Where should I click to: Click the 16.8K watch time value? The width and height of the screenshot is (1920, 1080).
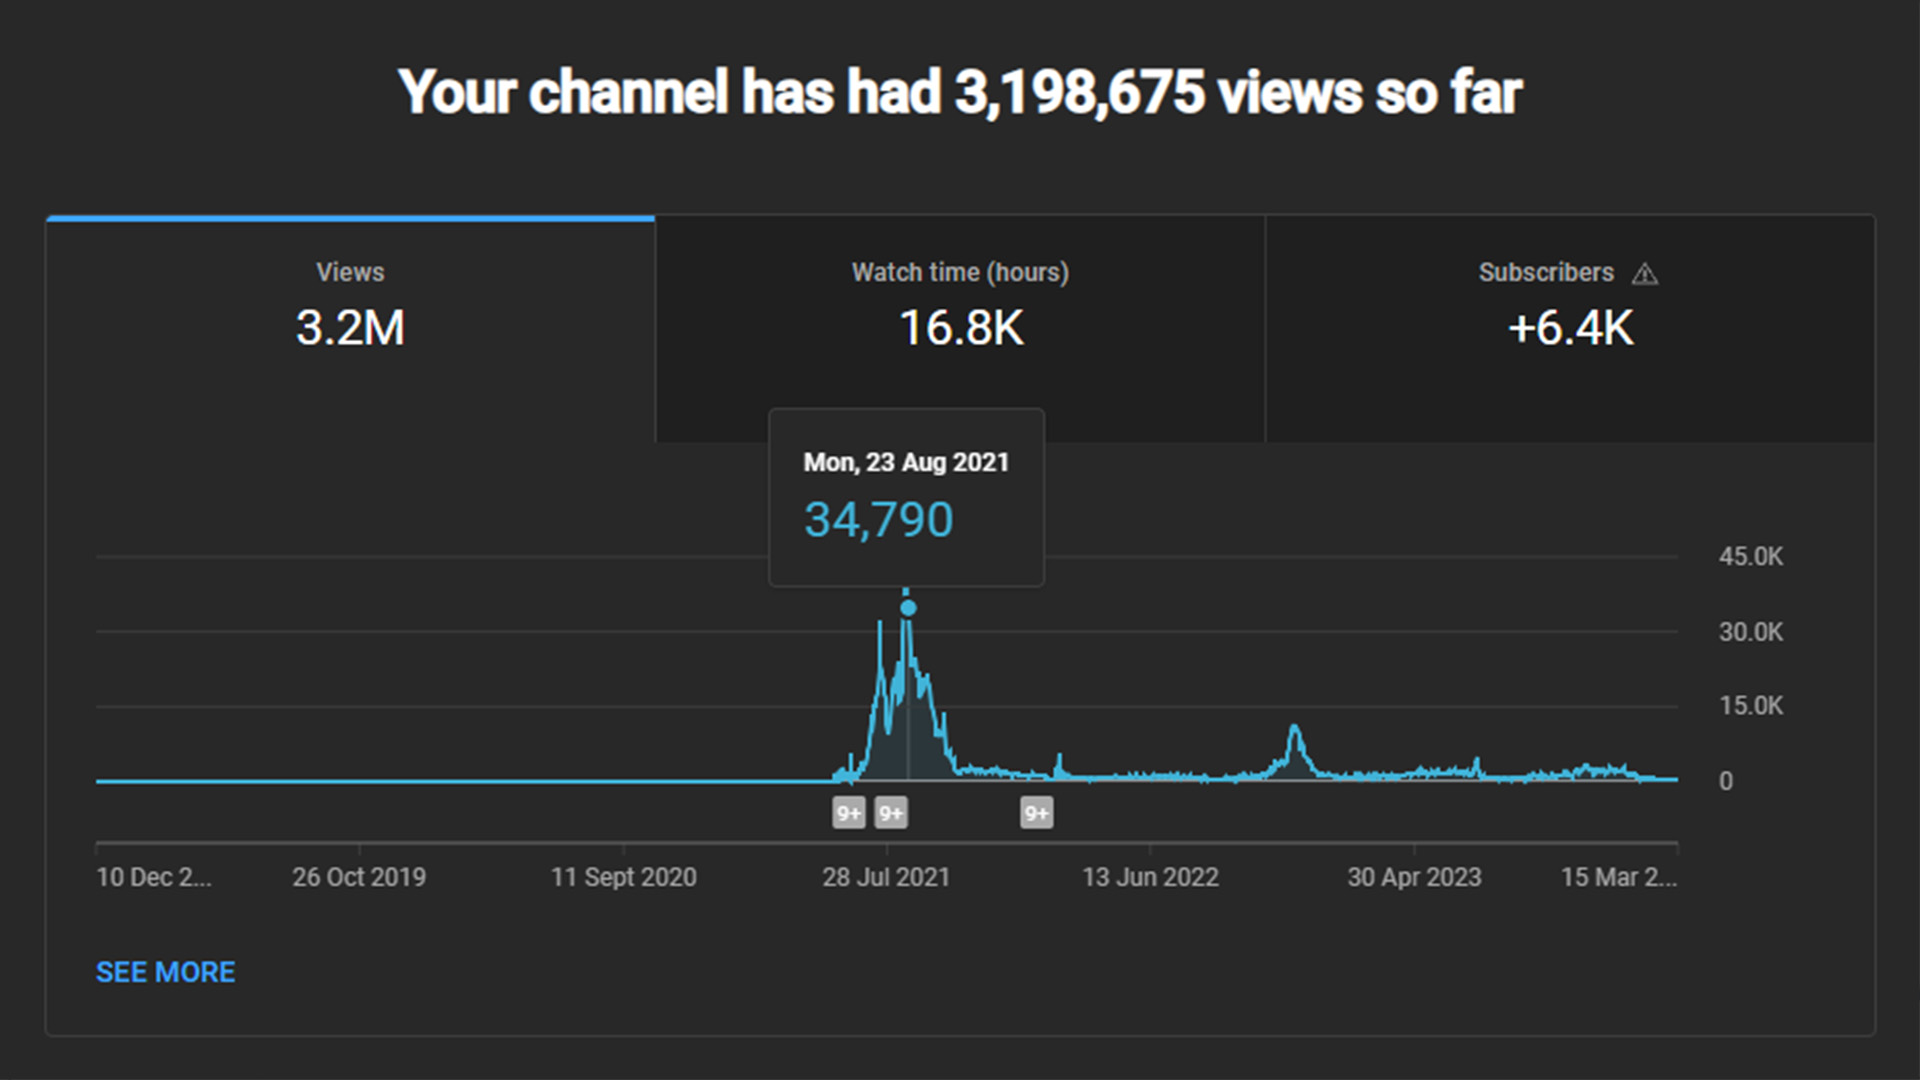click(961, 328)
